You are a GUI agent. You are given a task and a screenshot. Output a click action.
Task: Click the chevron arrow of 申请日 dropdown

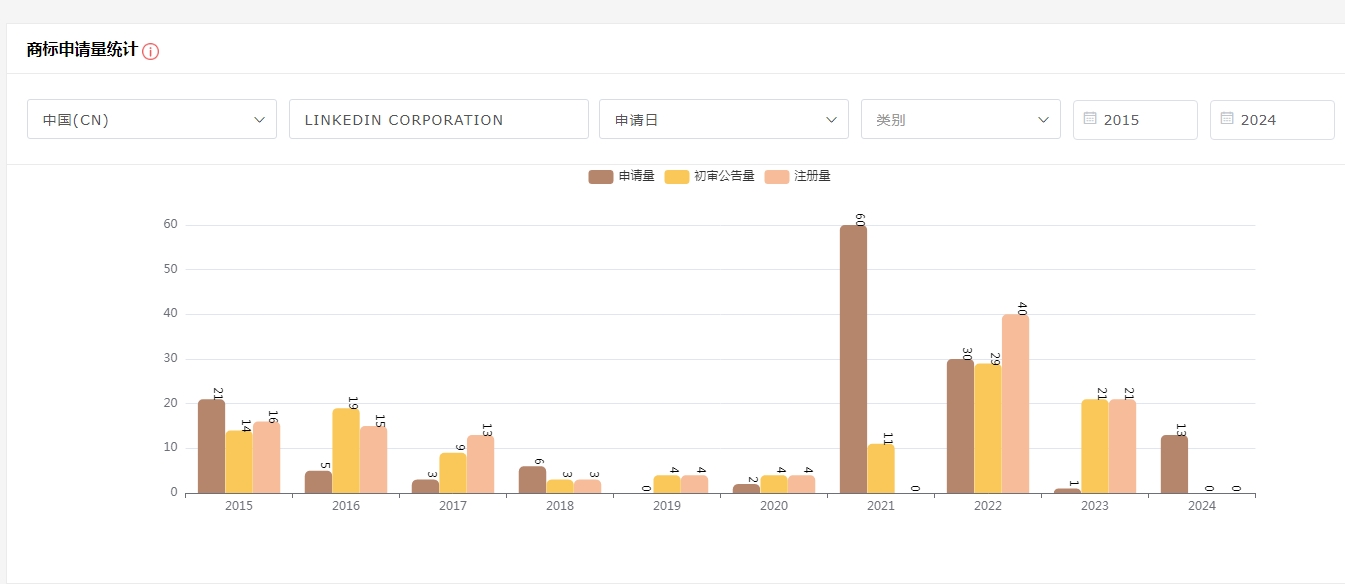pos(832,120)
